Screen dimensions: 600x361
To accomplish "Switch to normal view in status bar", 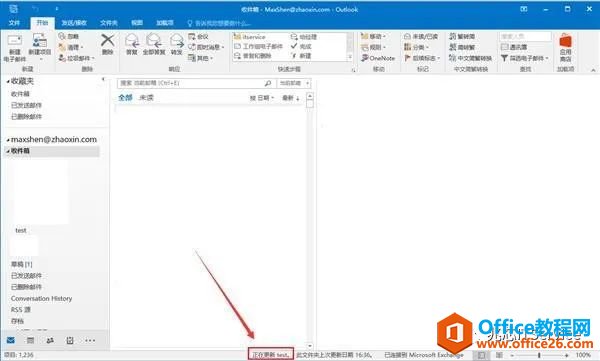I will pos(481,355).
